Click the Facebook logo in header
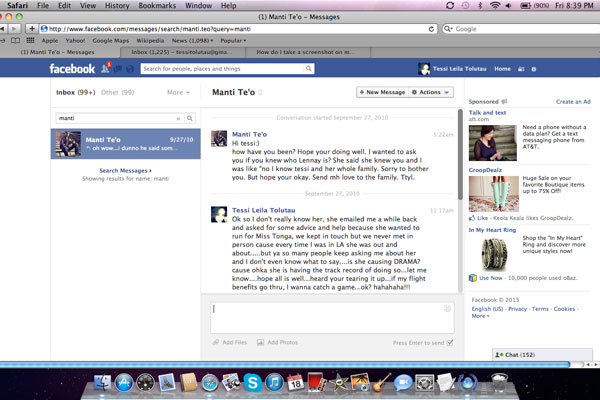Screen dimensions: 600x400 tap(72, 69)
